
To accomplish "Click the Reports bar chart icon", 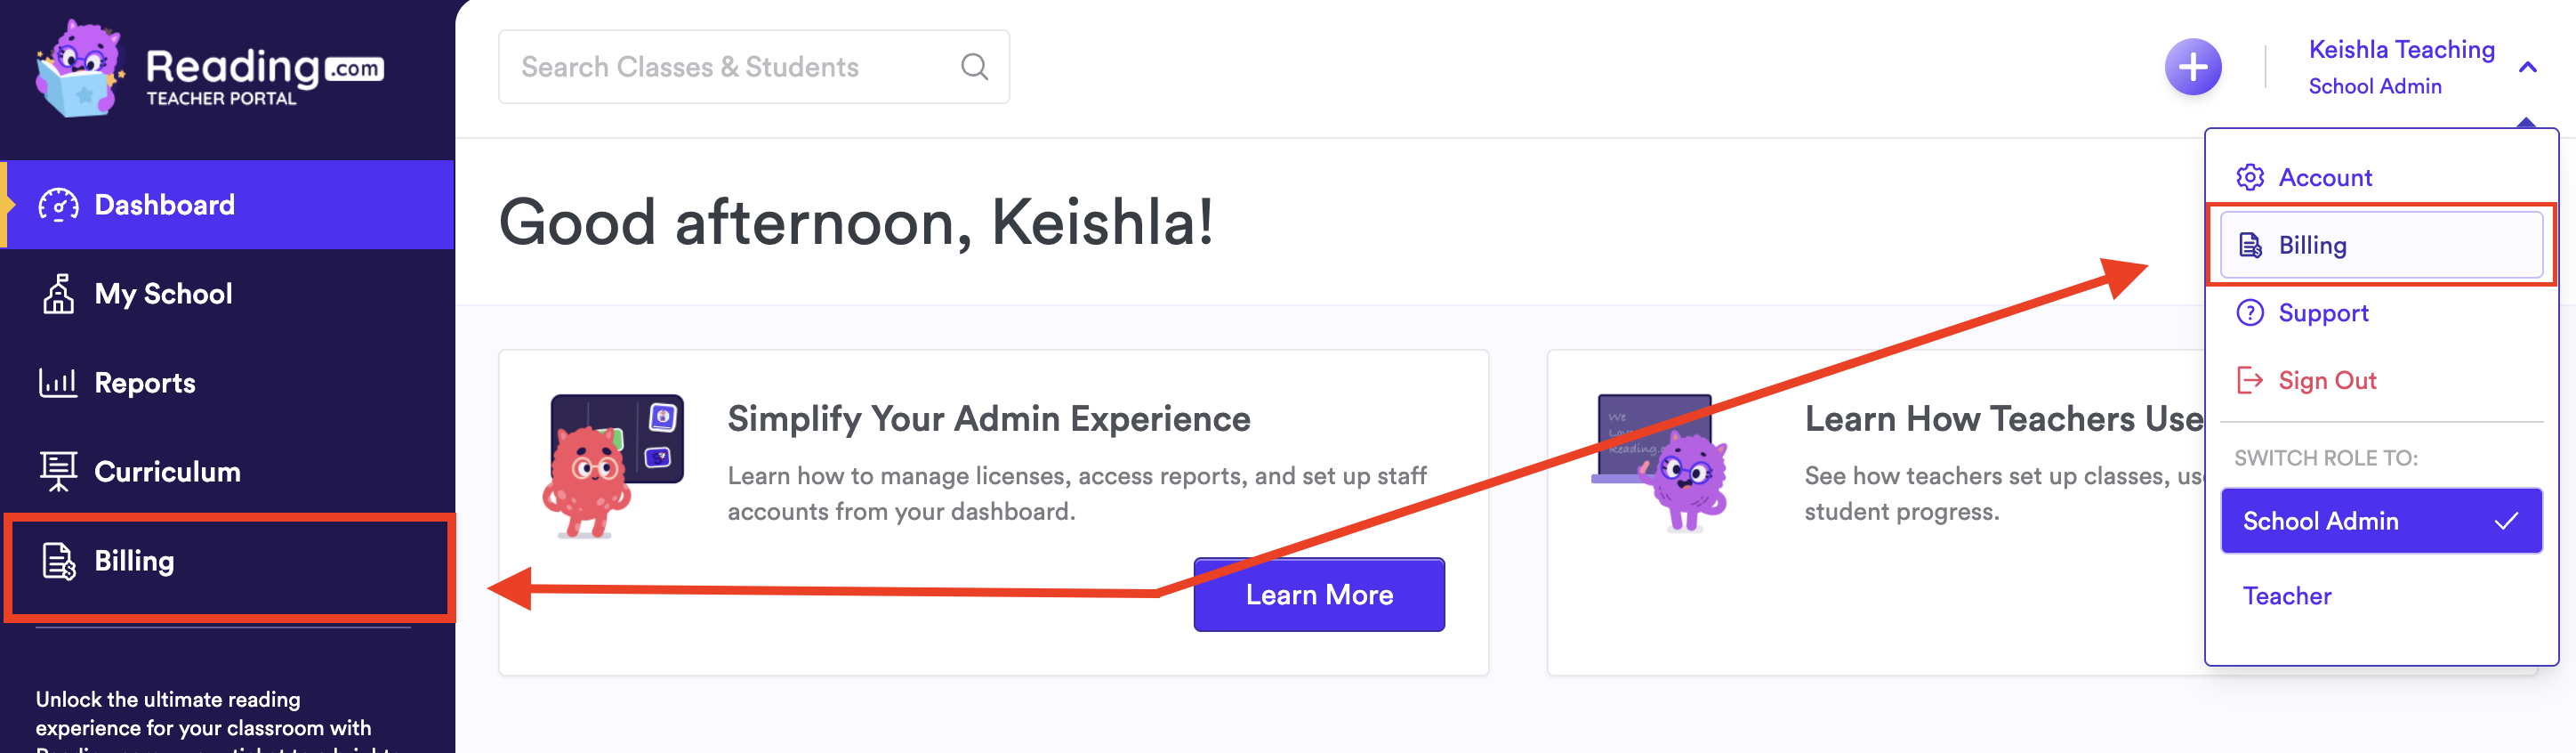I will 58,382.
